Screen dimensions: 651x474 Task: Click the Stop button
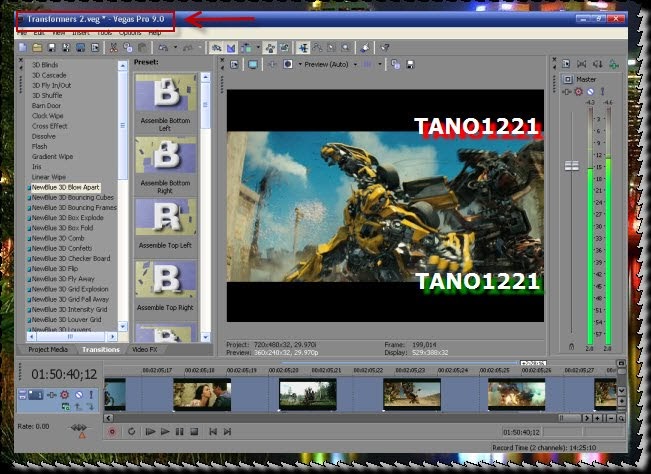tap(194, 432)
